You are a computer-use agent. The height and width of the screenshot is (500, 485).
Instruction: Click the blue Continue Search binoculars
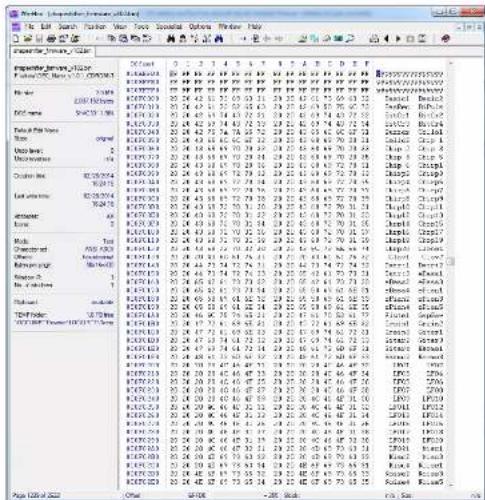219,39
